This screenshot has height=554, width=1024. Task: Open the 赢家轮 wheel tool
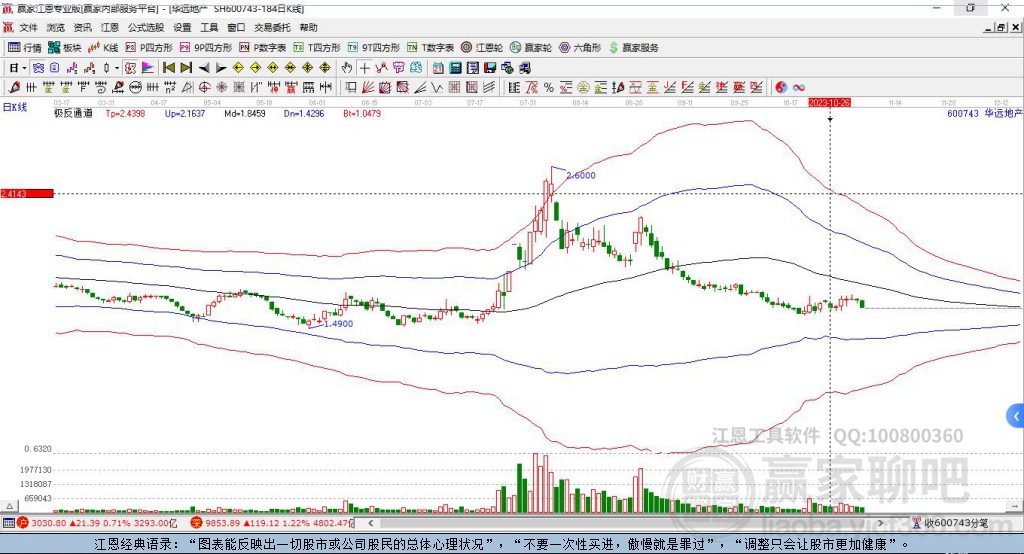pyautogui.click(x=531, y=48)
